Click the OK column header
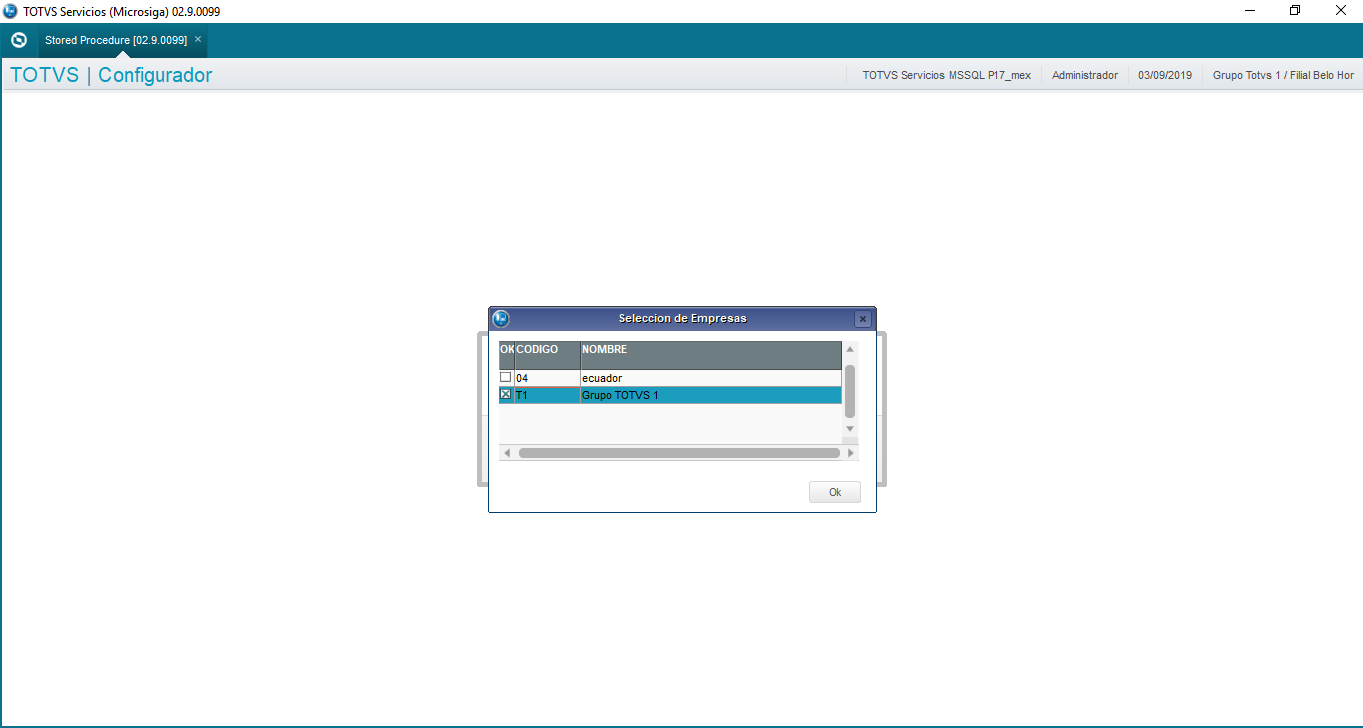Viewport: 1363px width, 728px height. [507, 355]
